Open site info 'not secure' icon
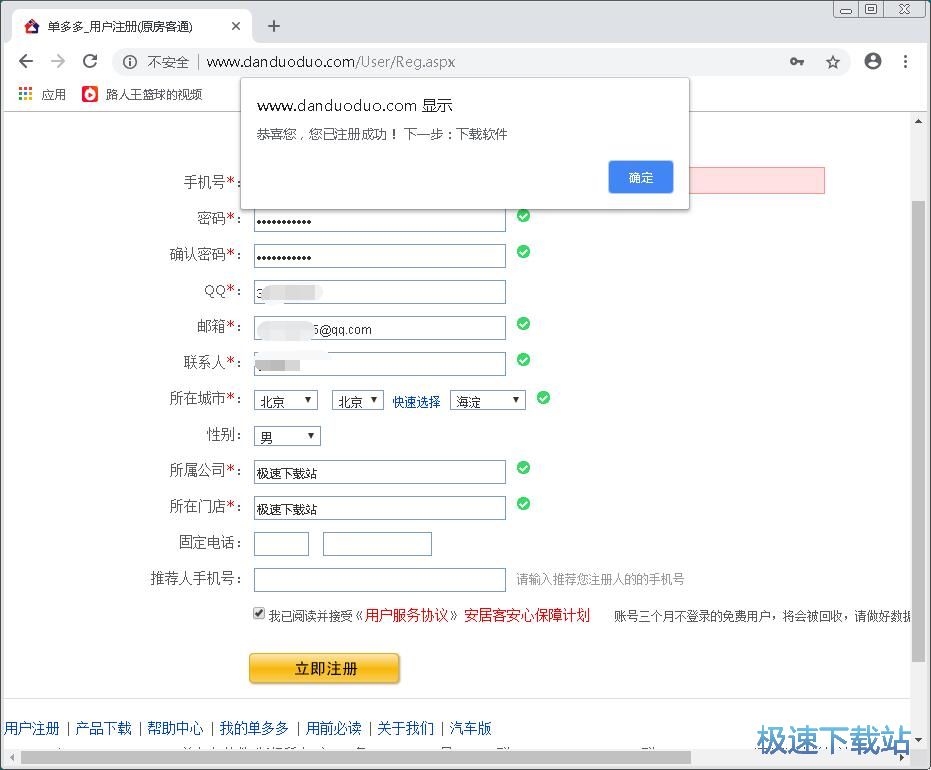 129,62
